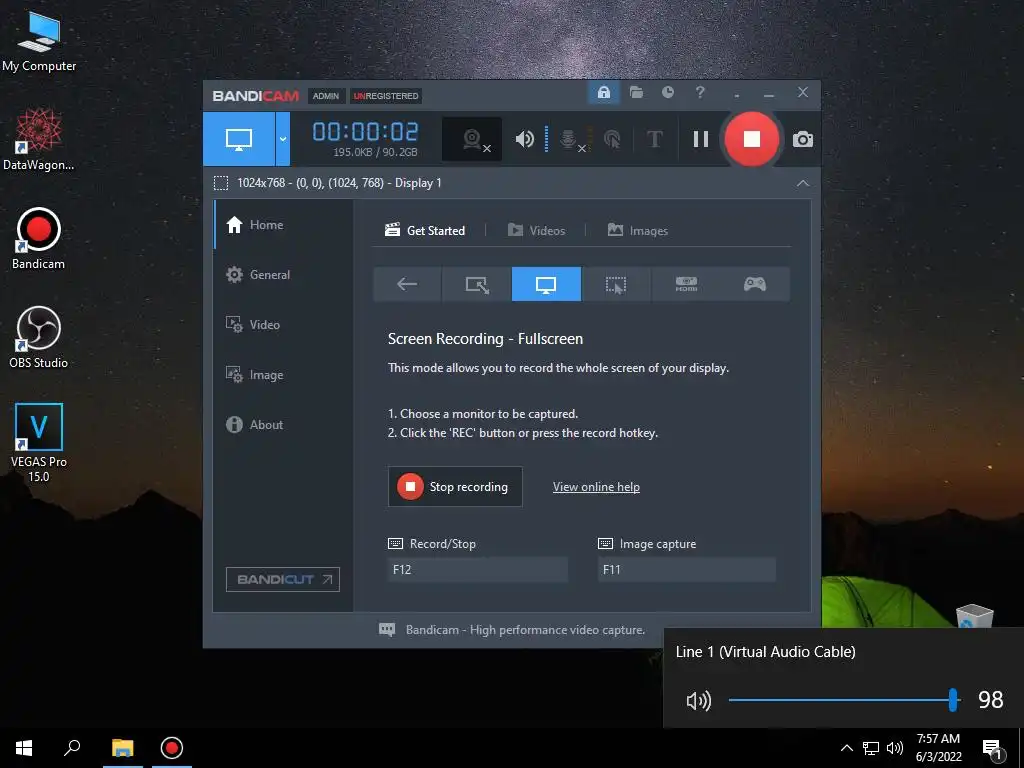
Task: Toggle the text overlay T icon
Action: click(x=654, y=139)
